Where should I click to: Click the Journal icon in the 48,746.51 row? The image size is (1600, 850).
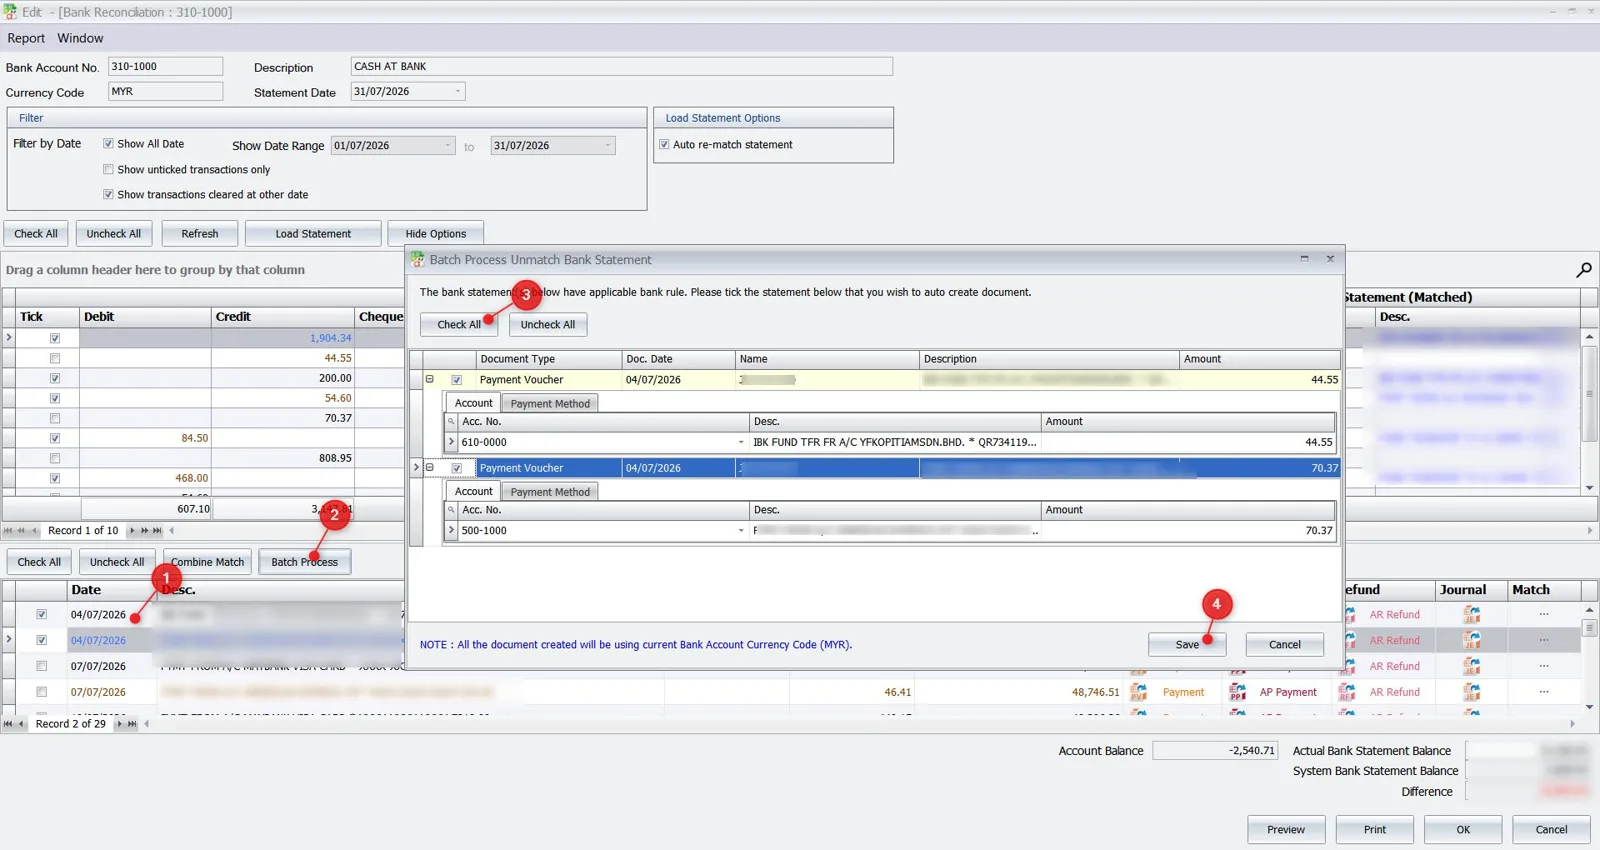click(x=1471, y=691)
